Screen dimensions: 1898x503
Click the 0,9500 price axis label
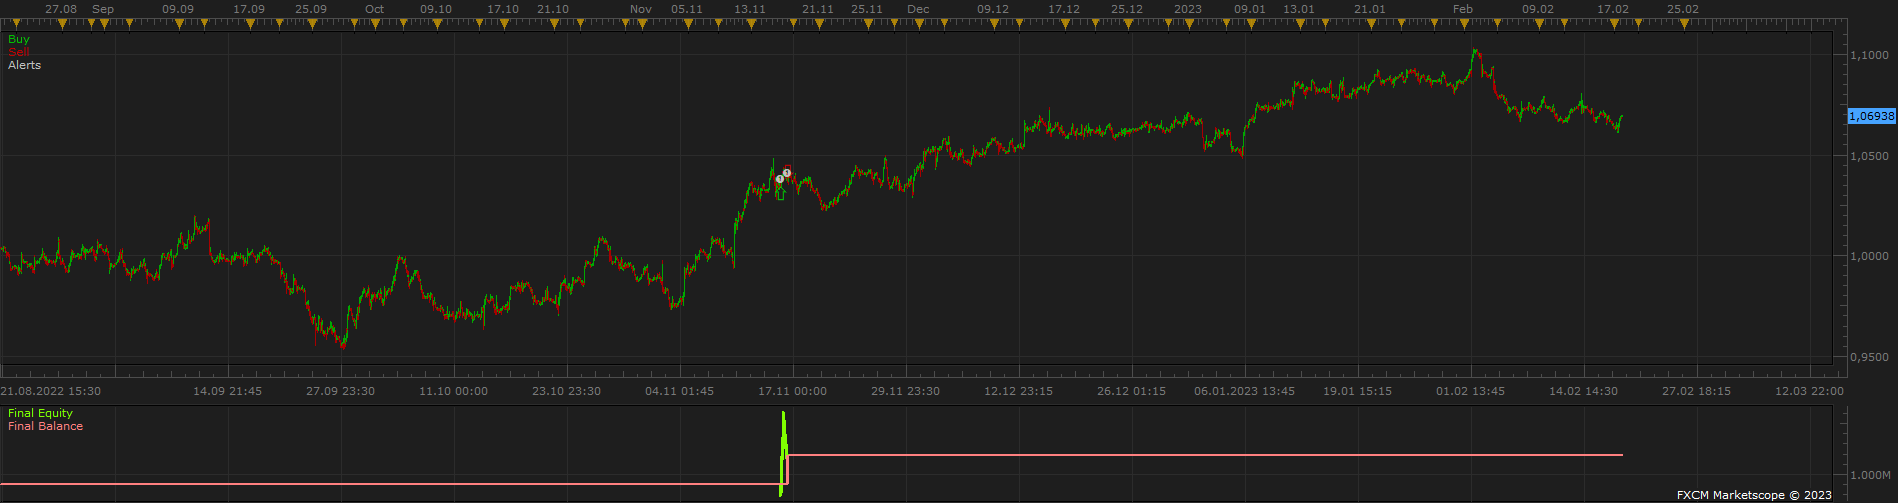1869,357
